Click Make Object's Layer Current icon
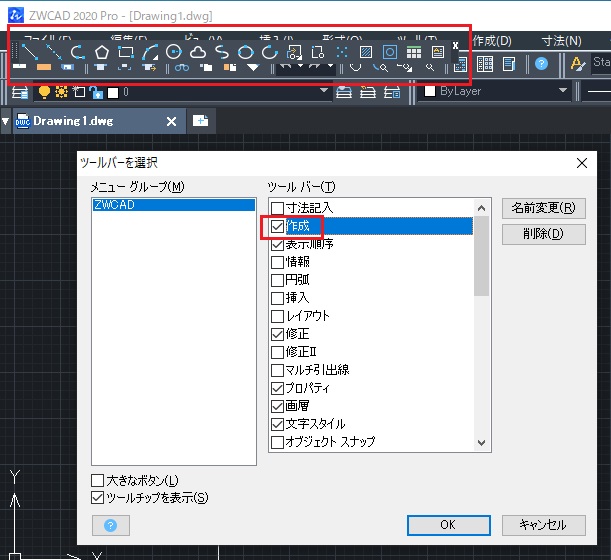Screen dimensions: 611x560 [344, 92]
